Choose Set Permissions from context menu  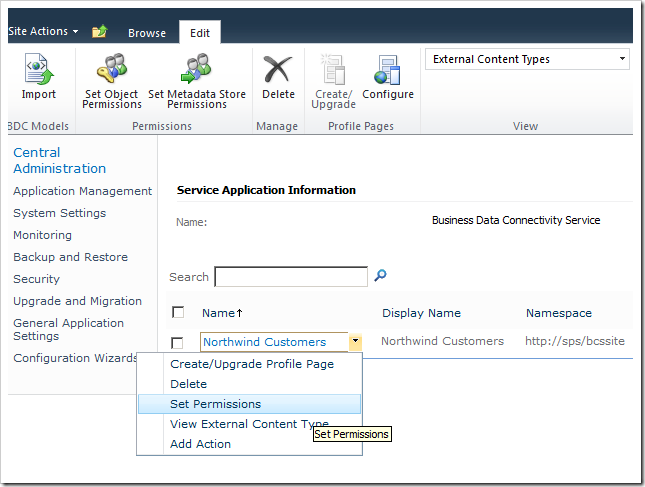click(x=215, y=404)
